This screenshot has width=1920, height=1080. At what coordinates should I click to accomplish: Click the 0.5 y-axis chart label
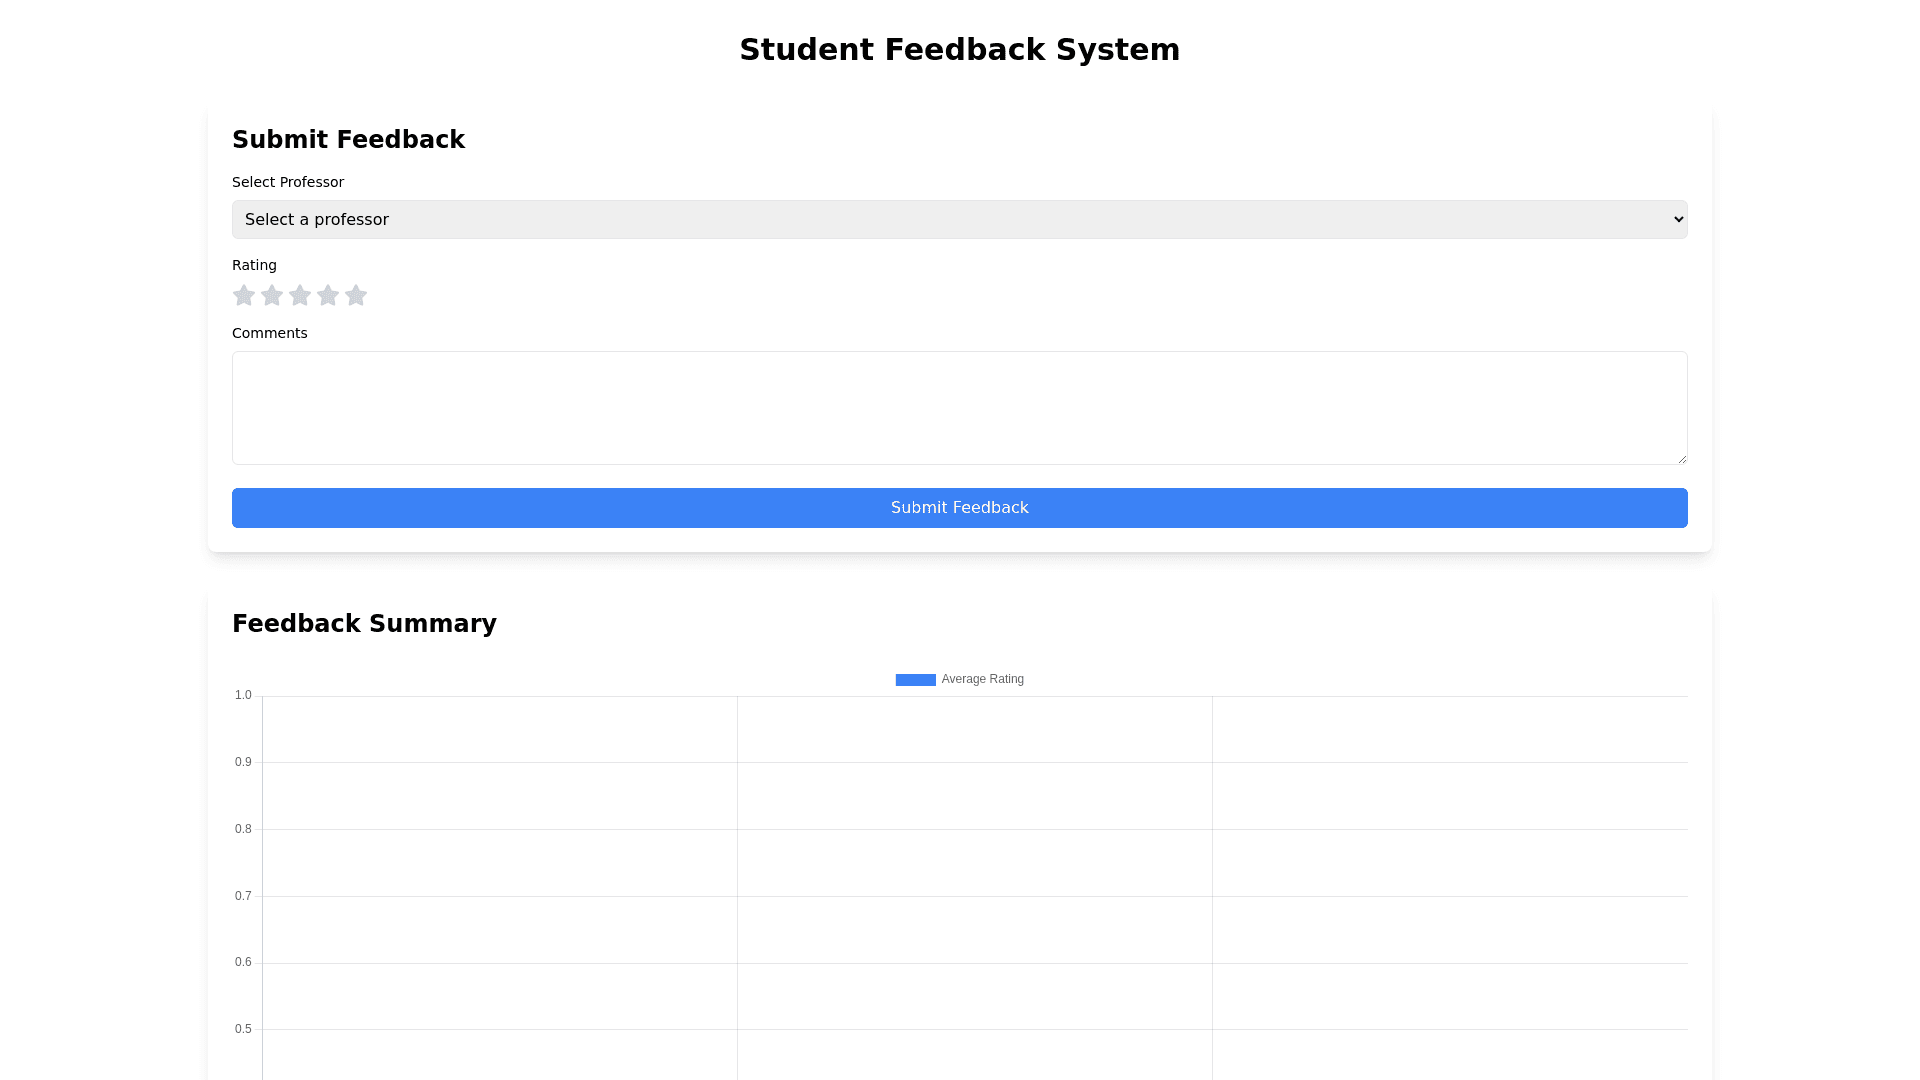243,1029
